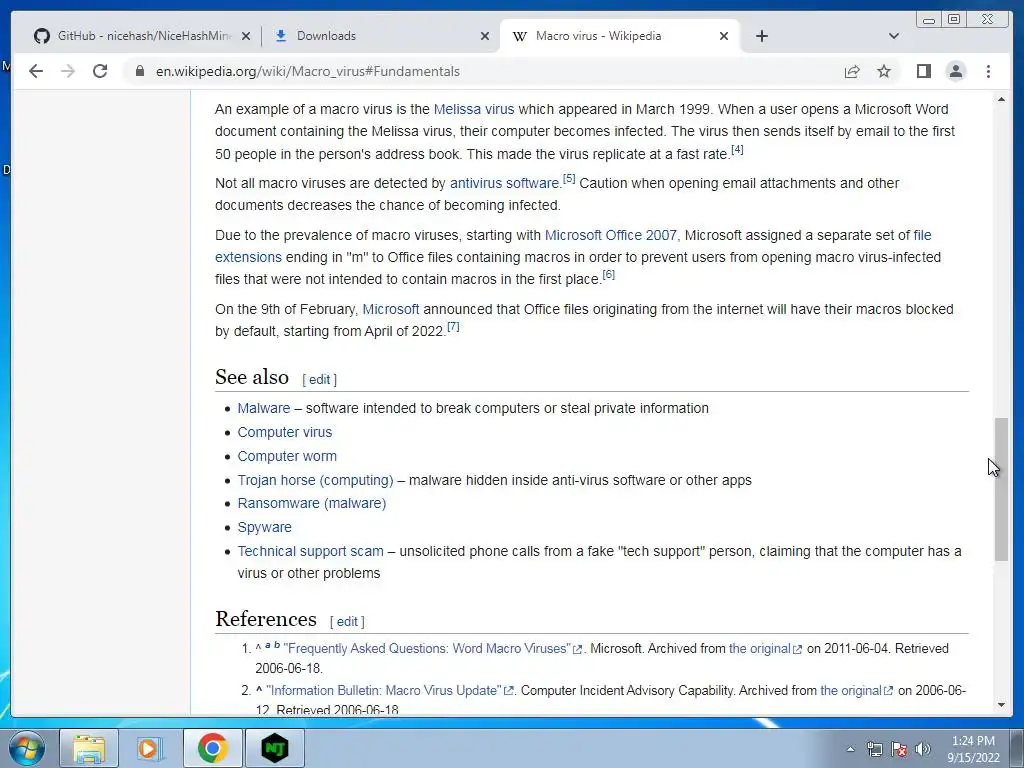
Task: Share this page via share icon
Action: click(x=852, y=71)
